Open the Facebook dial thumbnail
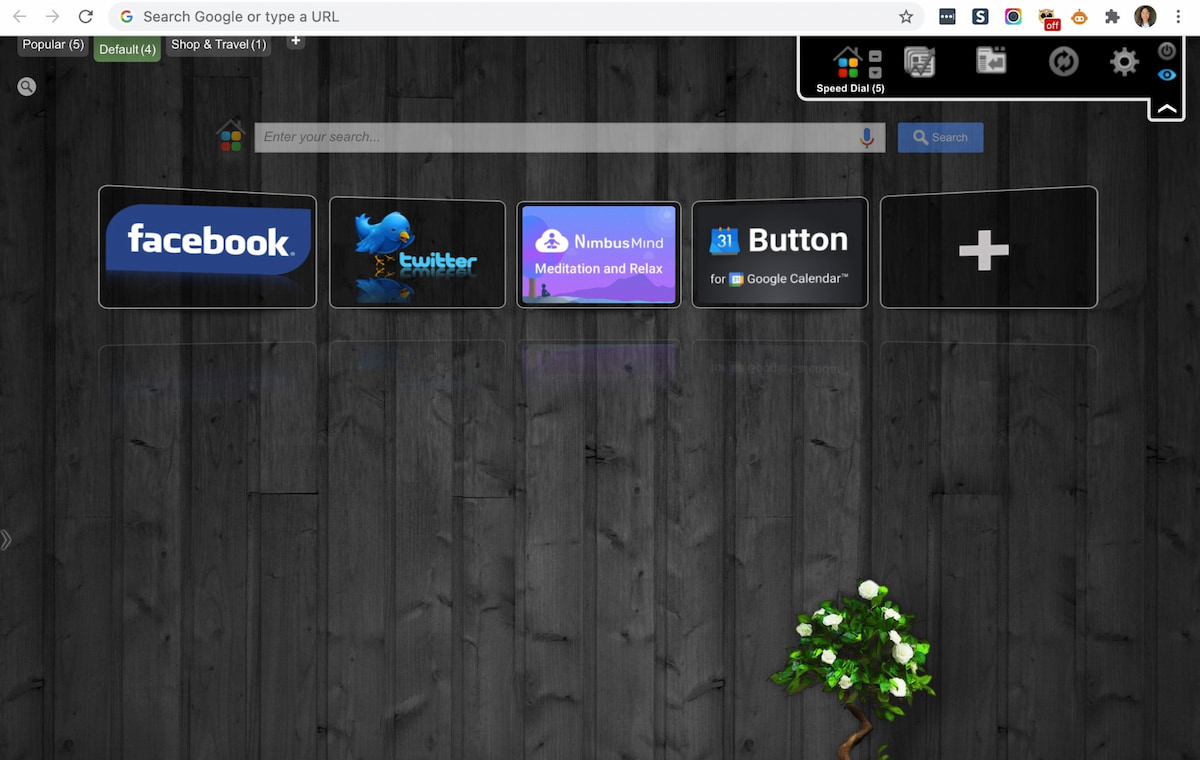 point(207,248)
